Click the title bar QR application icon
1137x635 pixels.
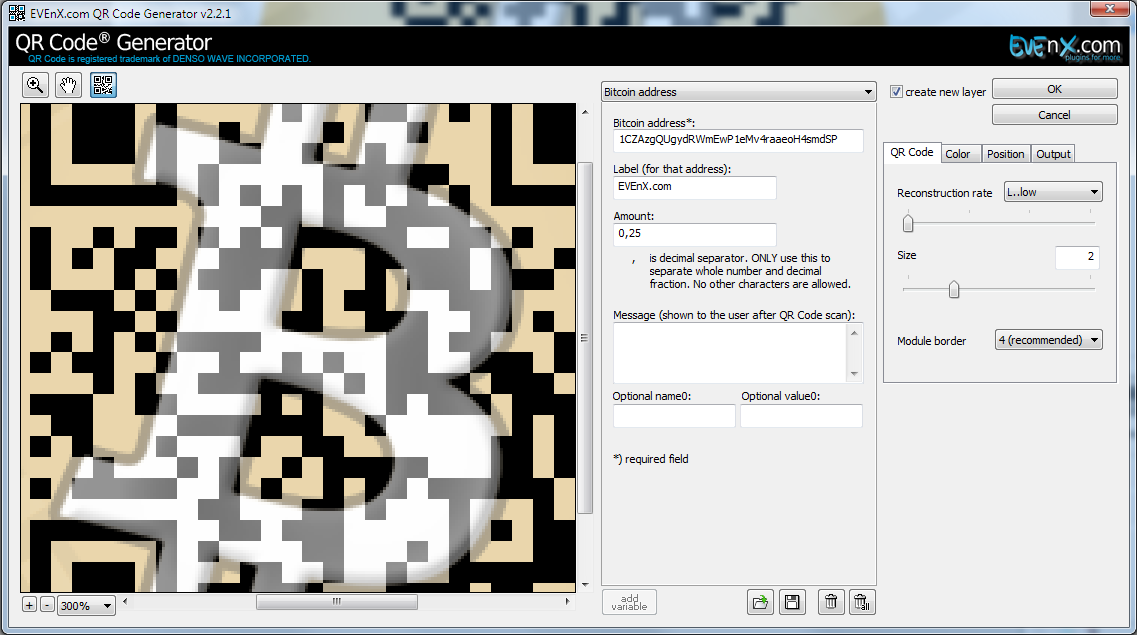click(x=17, y=13)
